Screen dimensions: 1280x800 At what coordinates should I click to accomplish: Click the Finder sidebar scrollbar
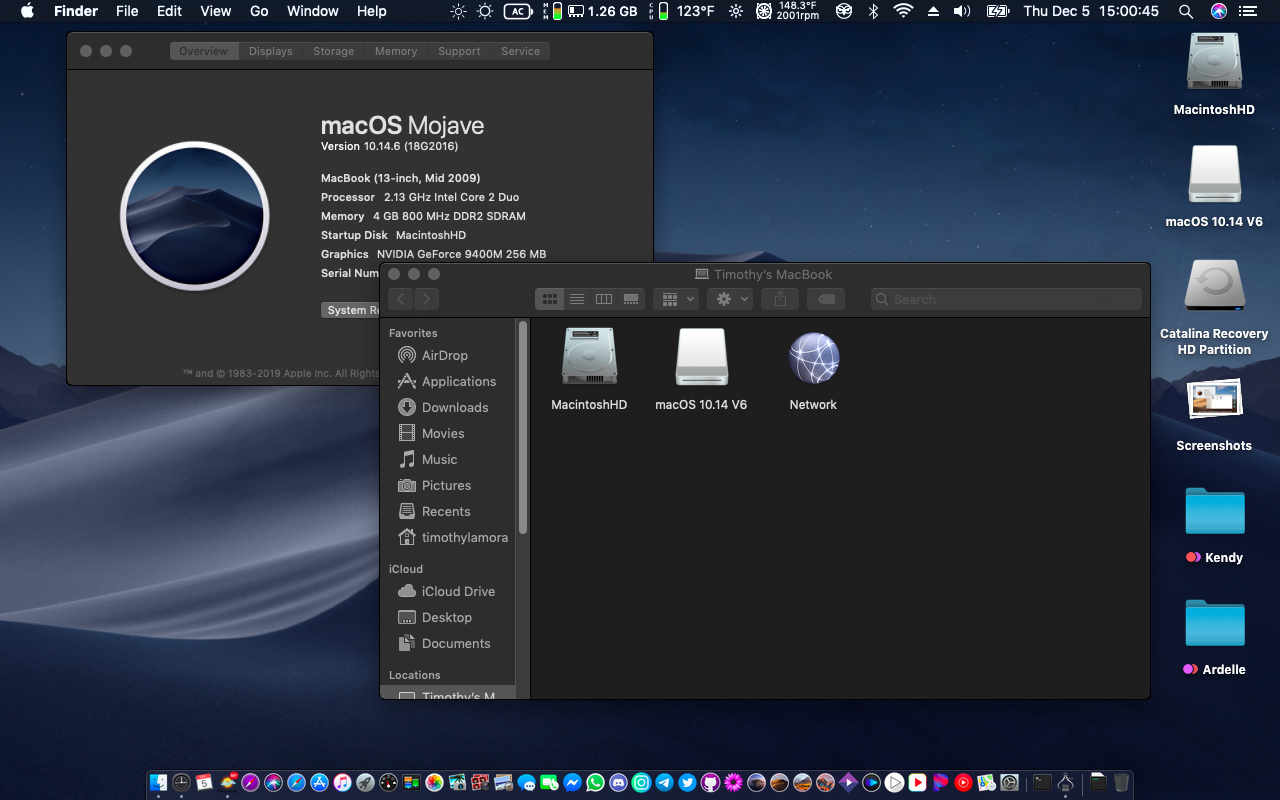click(523, 427)
